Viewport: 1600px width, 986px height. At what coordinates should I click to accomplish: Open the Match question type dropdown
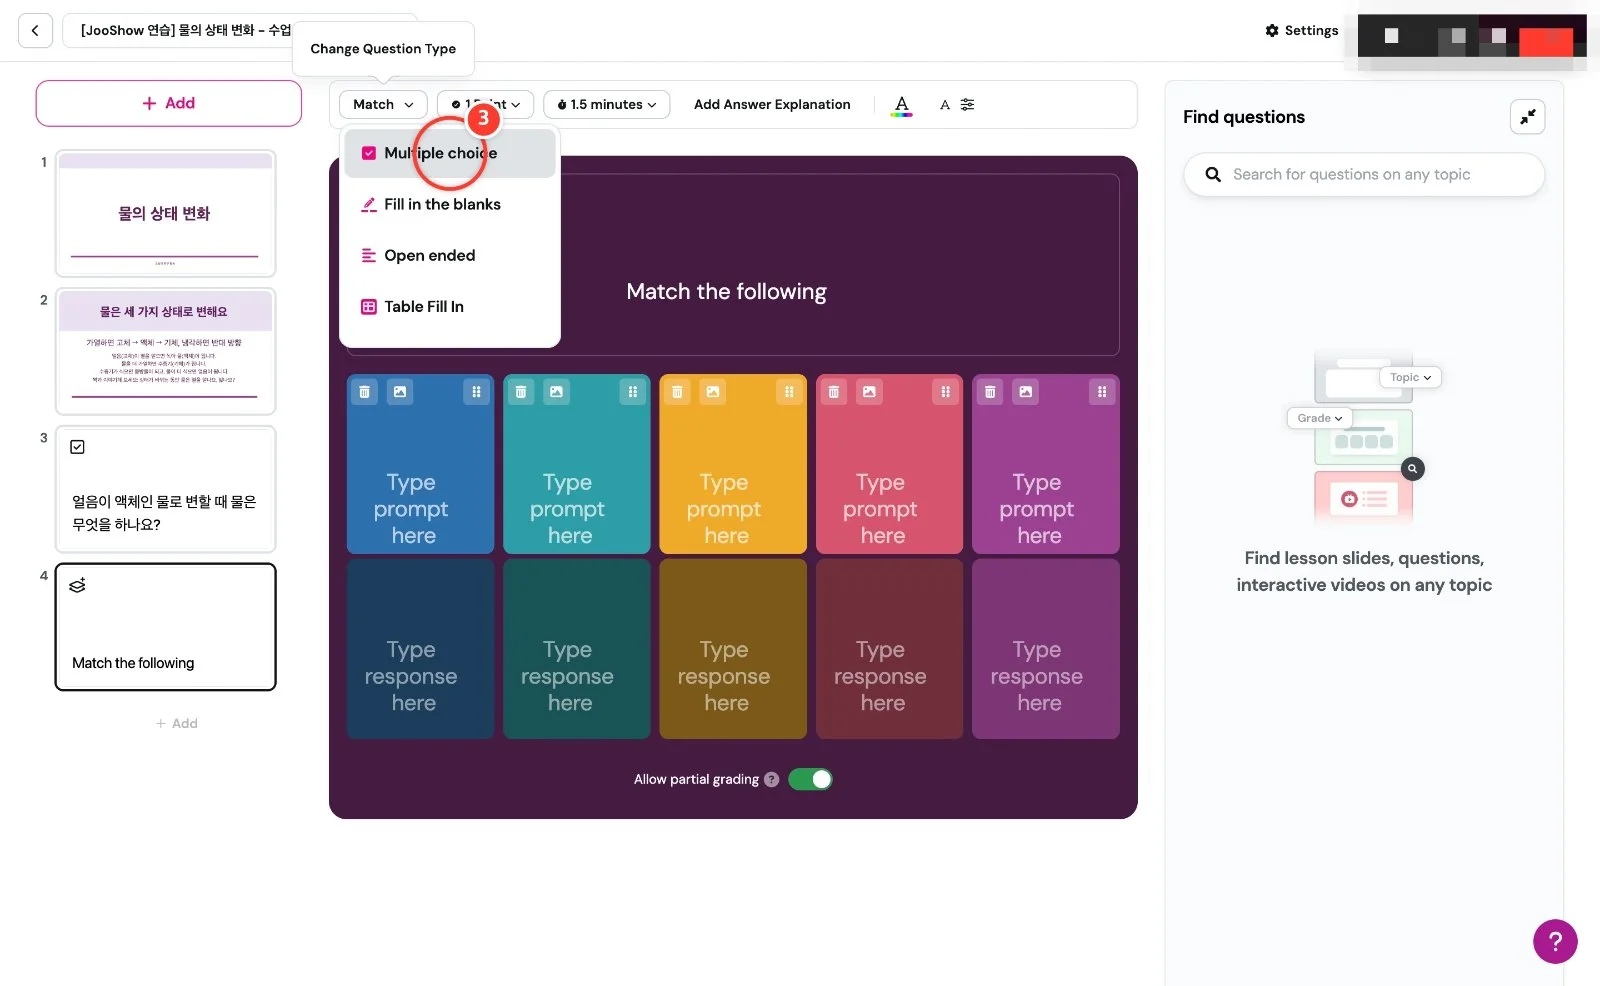pos(383,104)
